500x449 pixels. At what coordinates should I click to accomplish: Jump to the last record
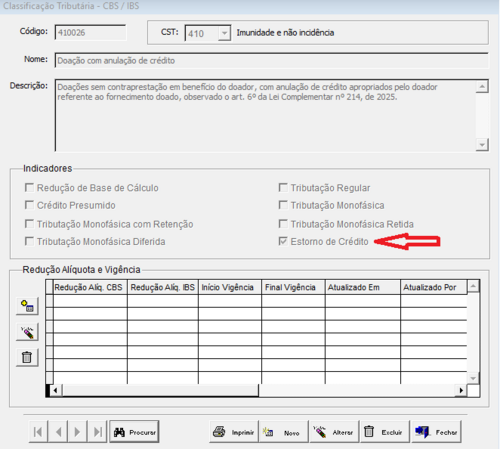(x=97, y=432)
